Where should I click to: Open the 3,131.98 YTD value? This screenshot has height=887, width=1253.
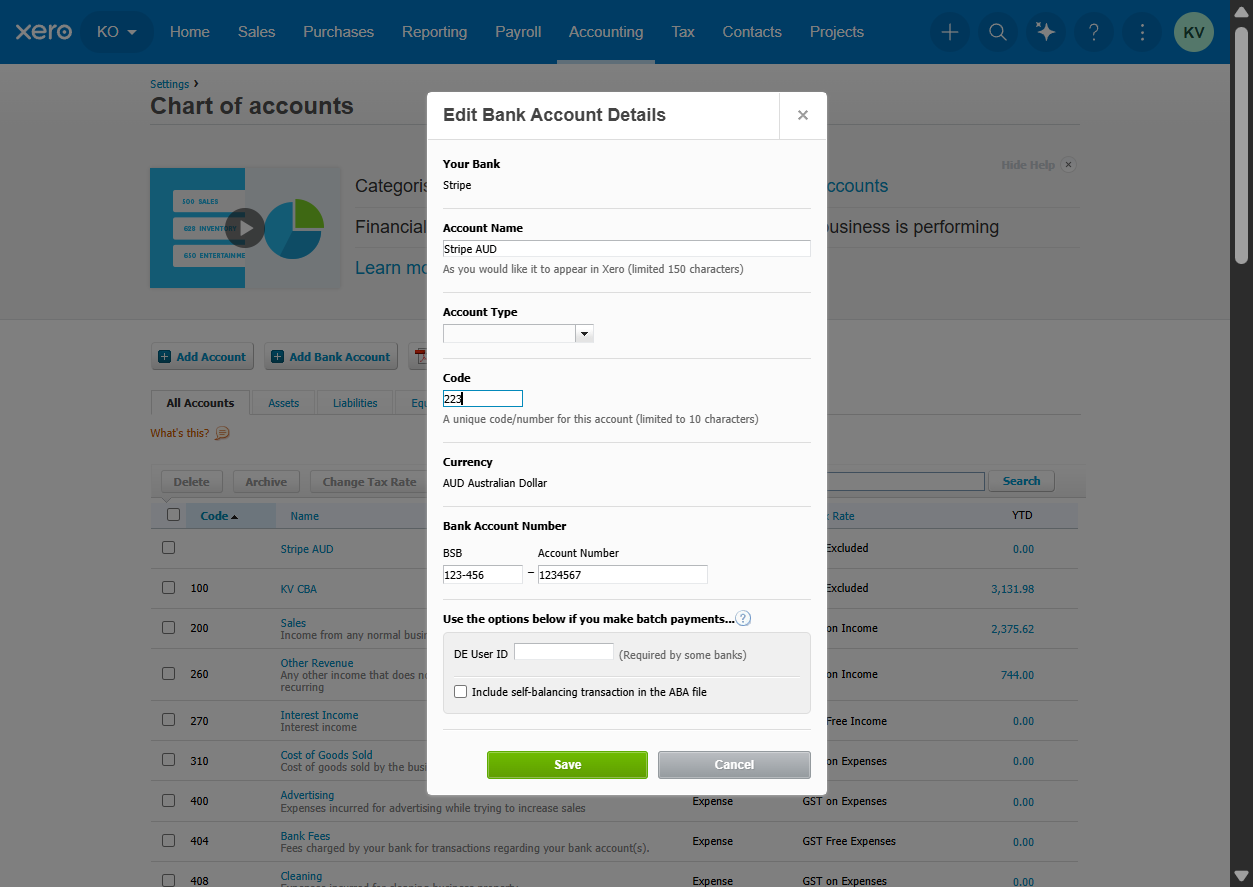[1012, 589]
